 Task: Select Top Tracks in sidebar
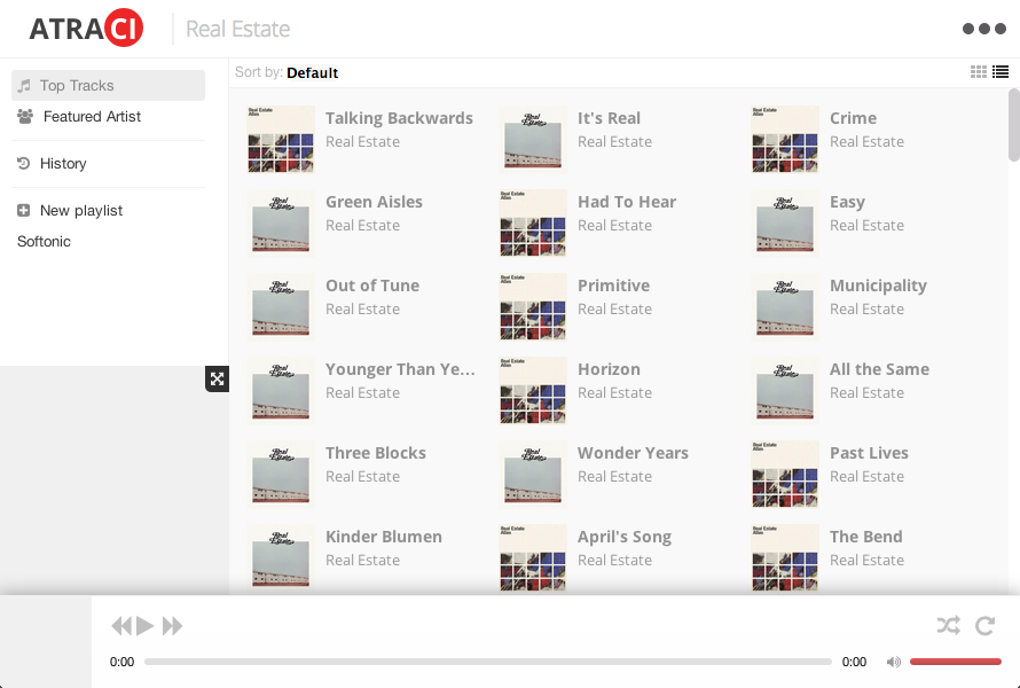point(108,85)
